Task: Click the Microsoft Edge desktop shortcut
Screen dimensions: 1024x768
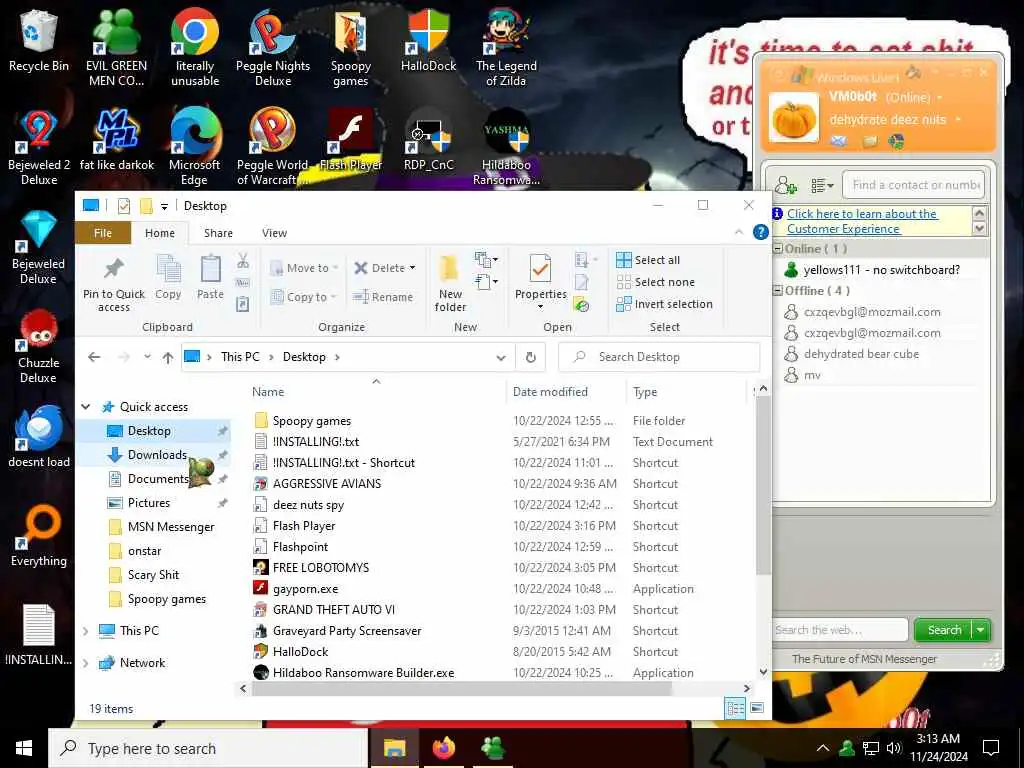Action: pyautogui.click(x=195, y=147)
